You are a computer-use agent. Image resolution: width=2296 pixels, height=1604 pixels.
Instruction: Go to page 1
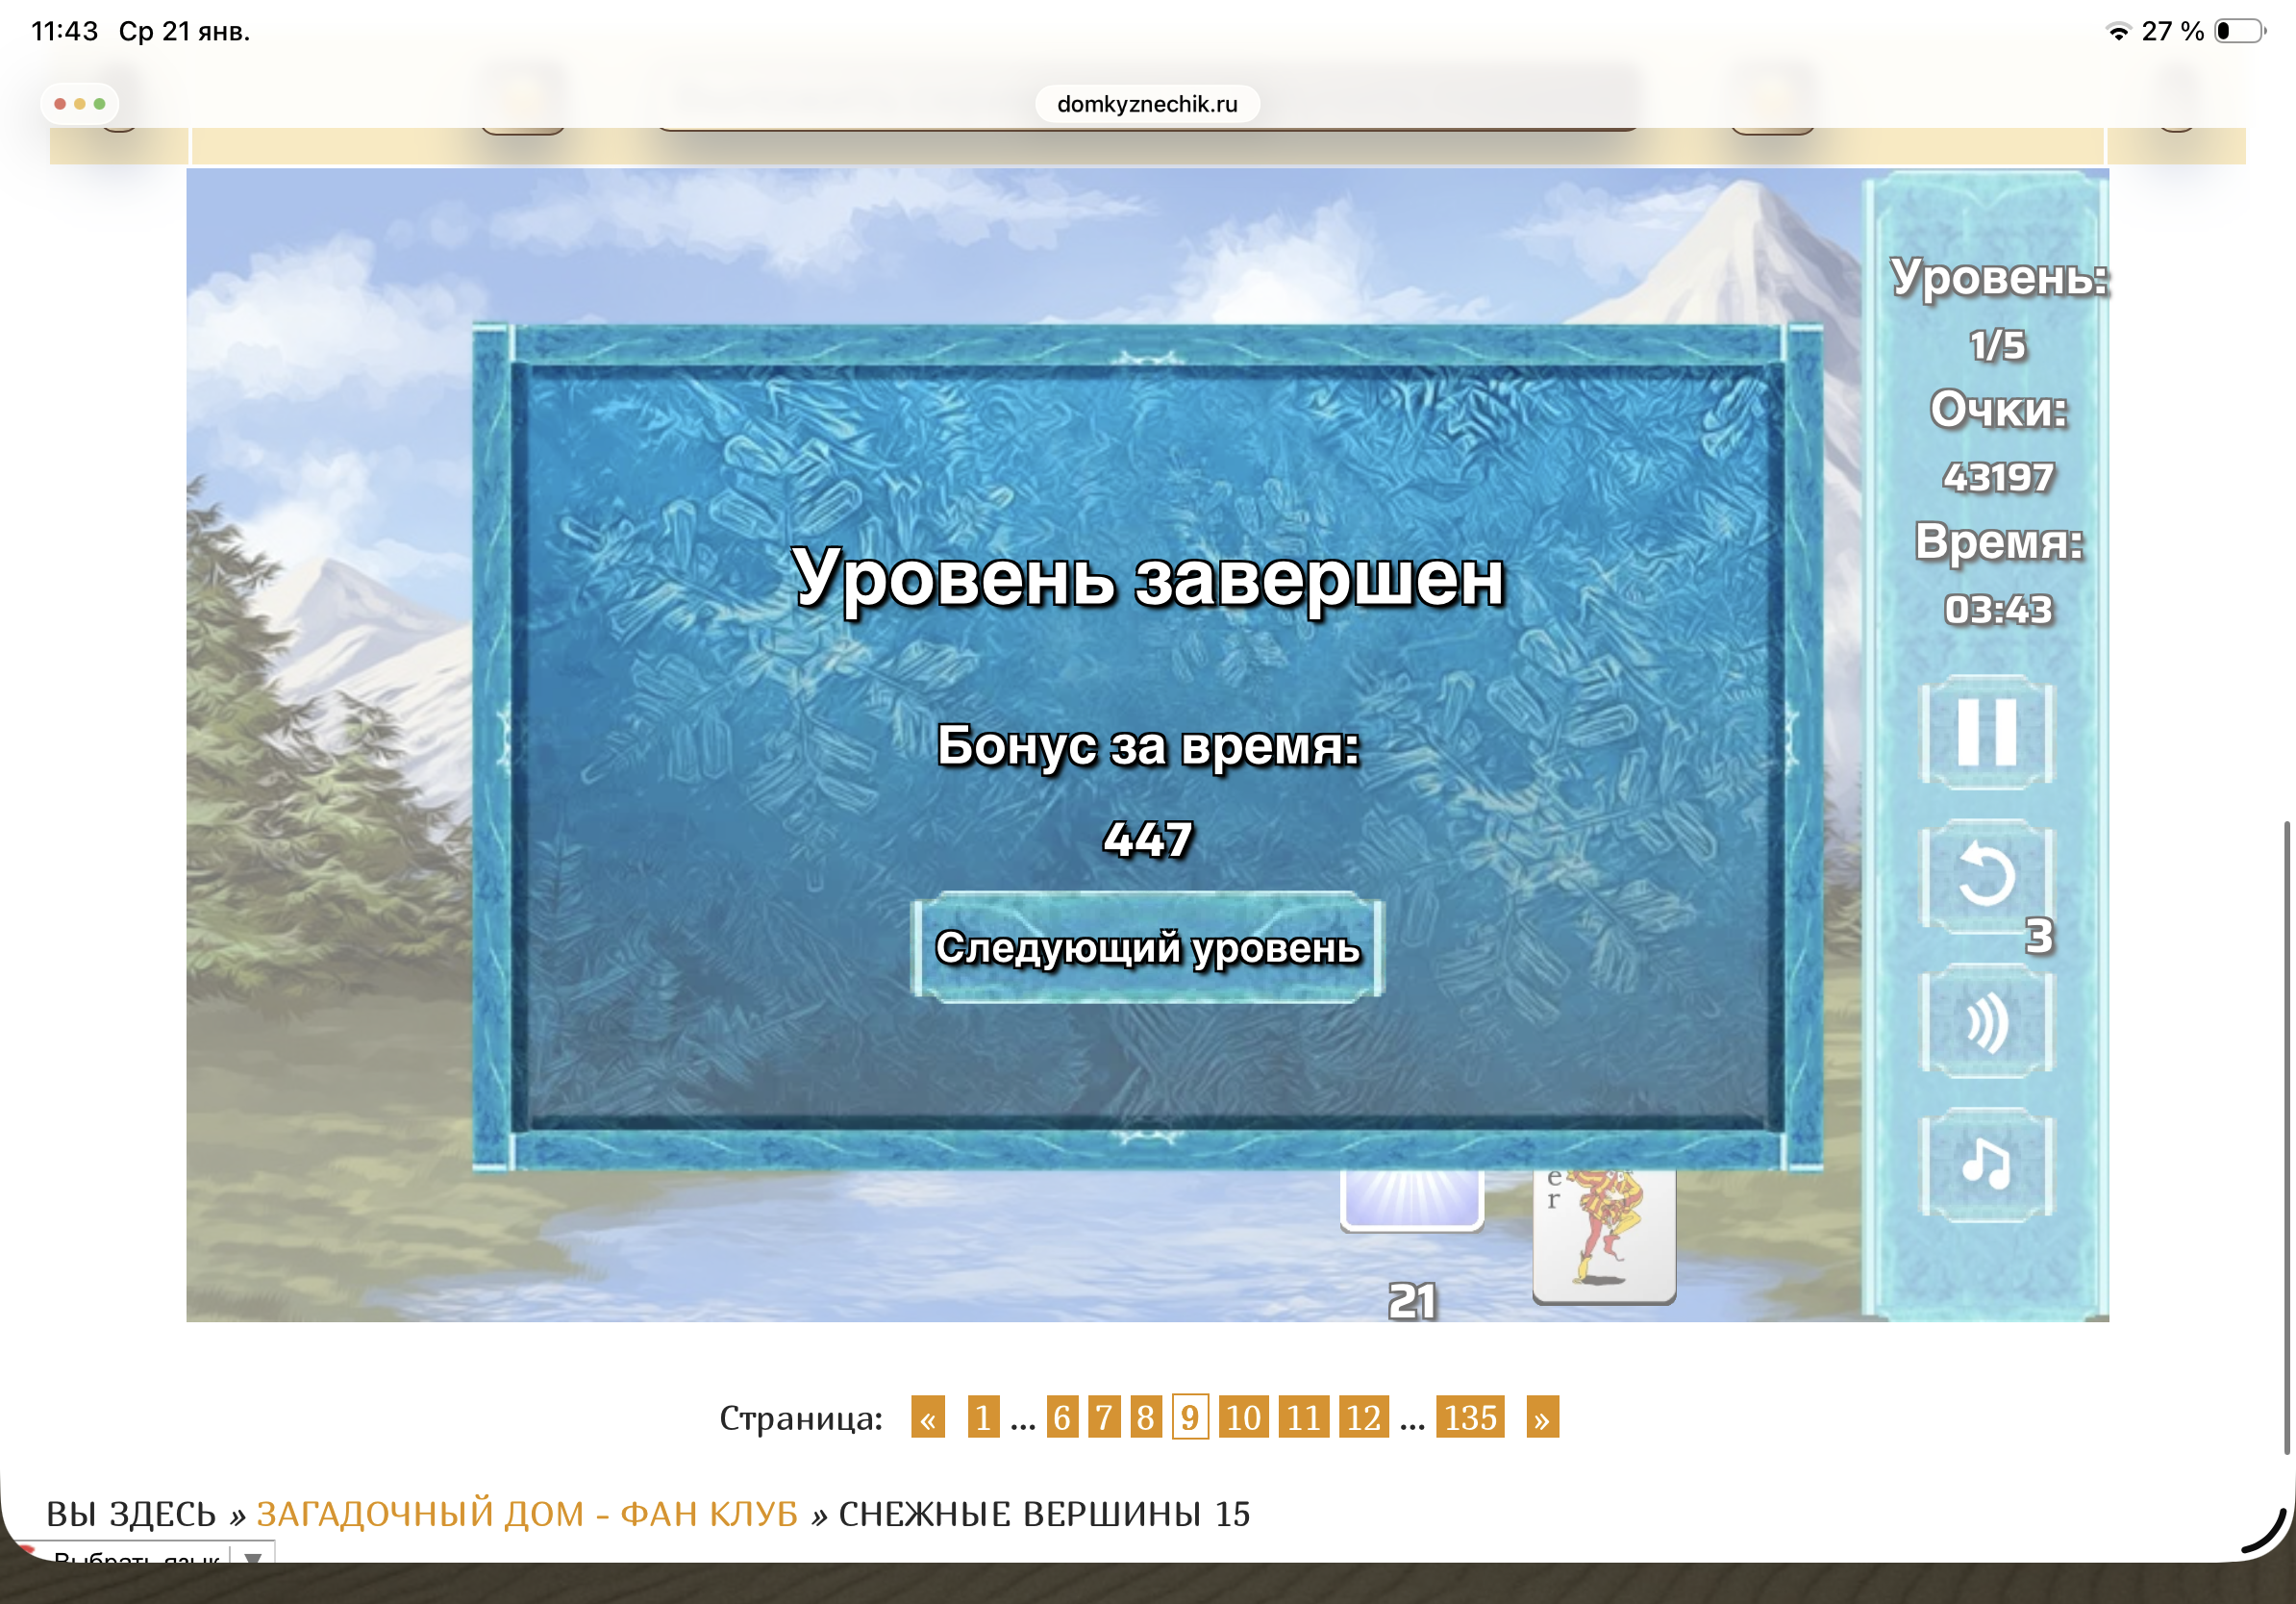pos(983,1417)
